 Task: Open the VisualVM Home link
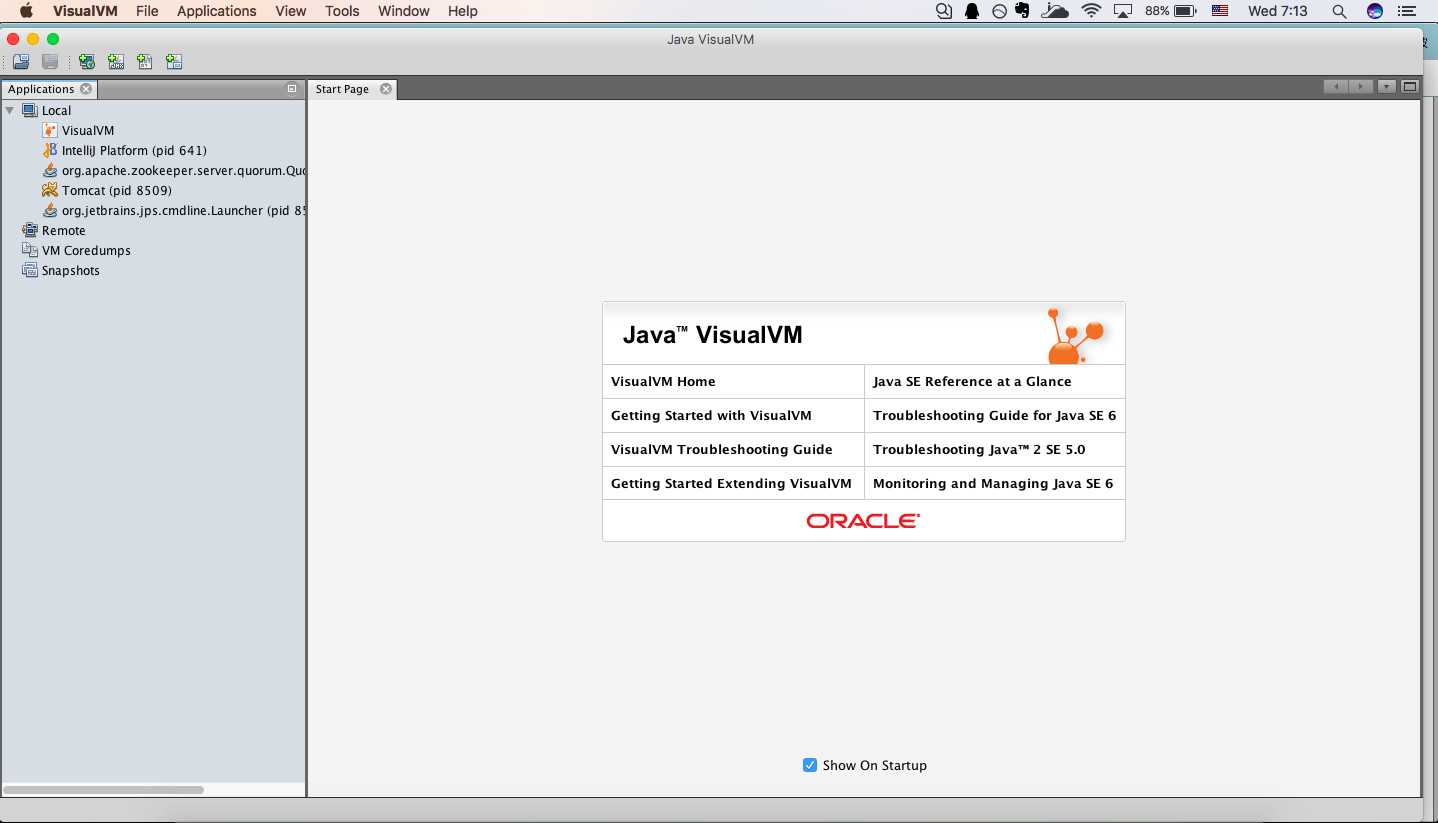coord(663,381)
